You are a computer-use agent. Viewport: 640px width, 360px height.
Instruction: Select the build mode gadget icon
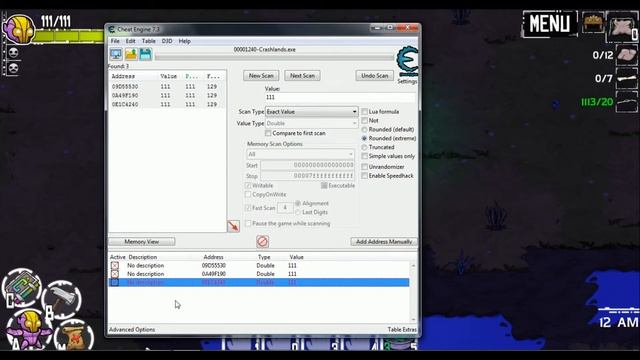tap(22, 288)
